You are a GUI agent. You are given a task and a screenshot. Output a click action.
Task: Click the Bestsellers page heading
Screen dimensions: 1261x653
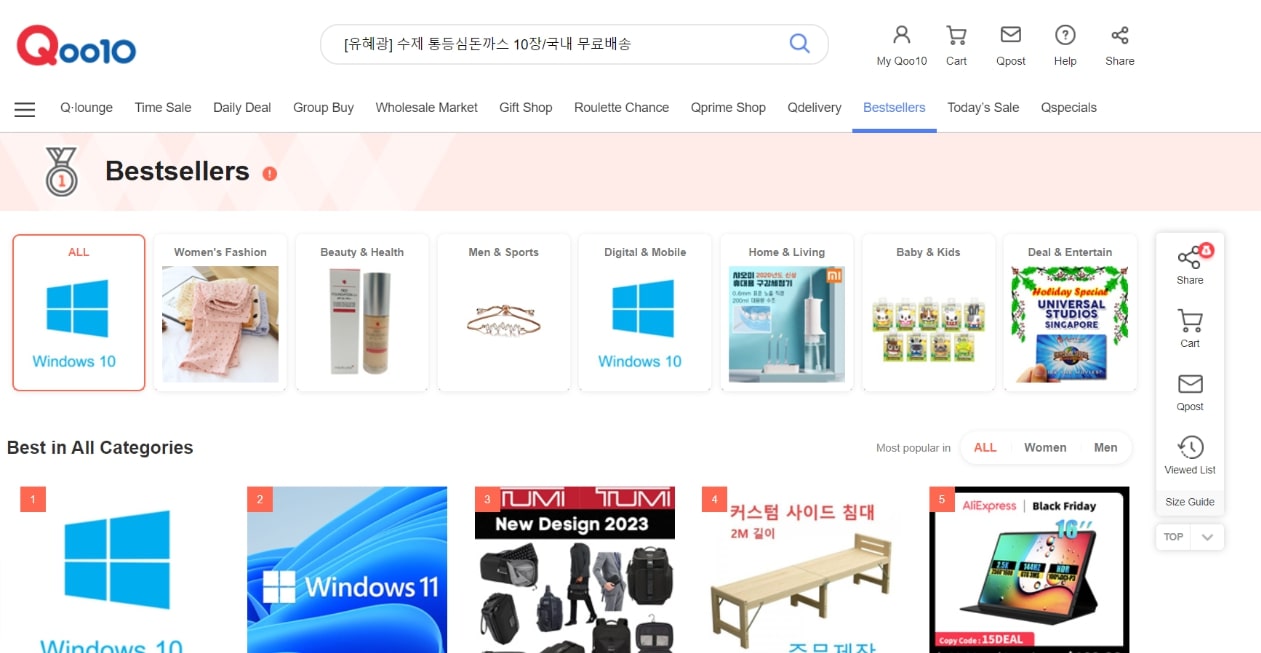click(x=177, y=172)
